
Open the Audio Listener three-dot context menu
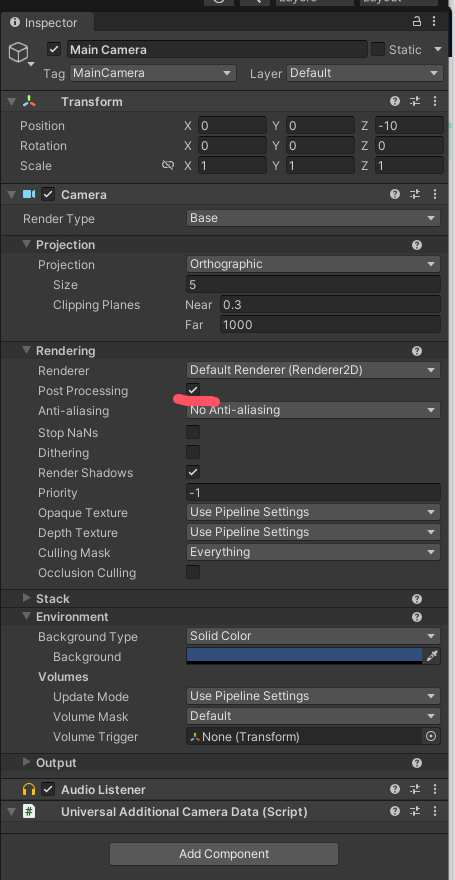434,789
